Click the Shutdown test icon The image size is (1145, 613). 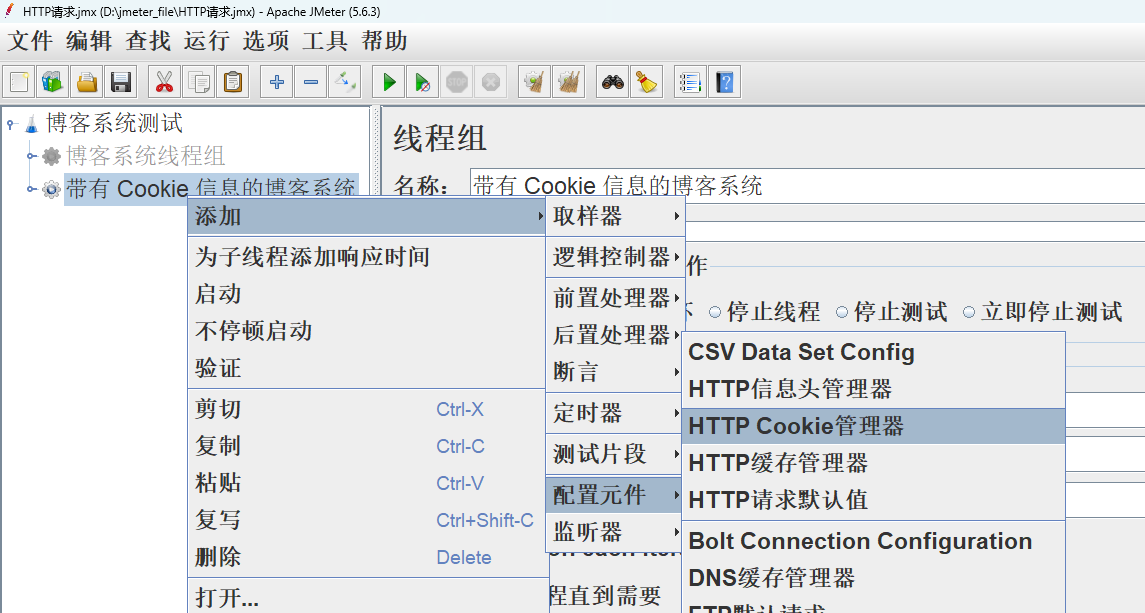[491, 82]
